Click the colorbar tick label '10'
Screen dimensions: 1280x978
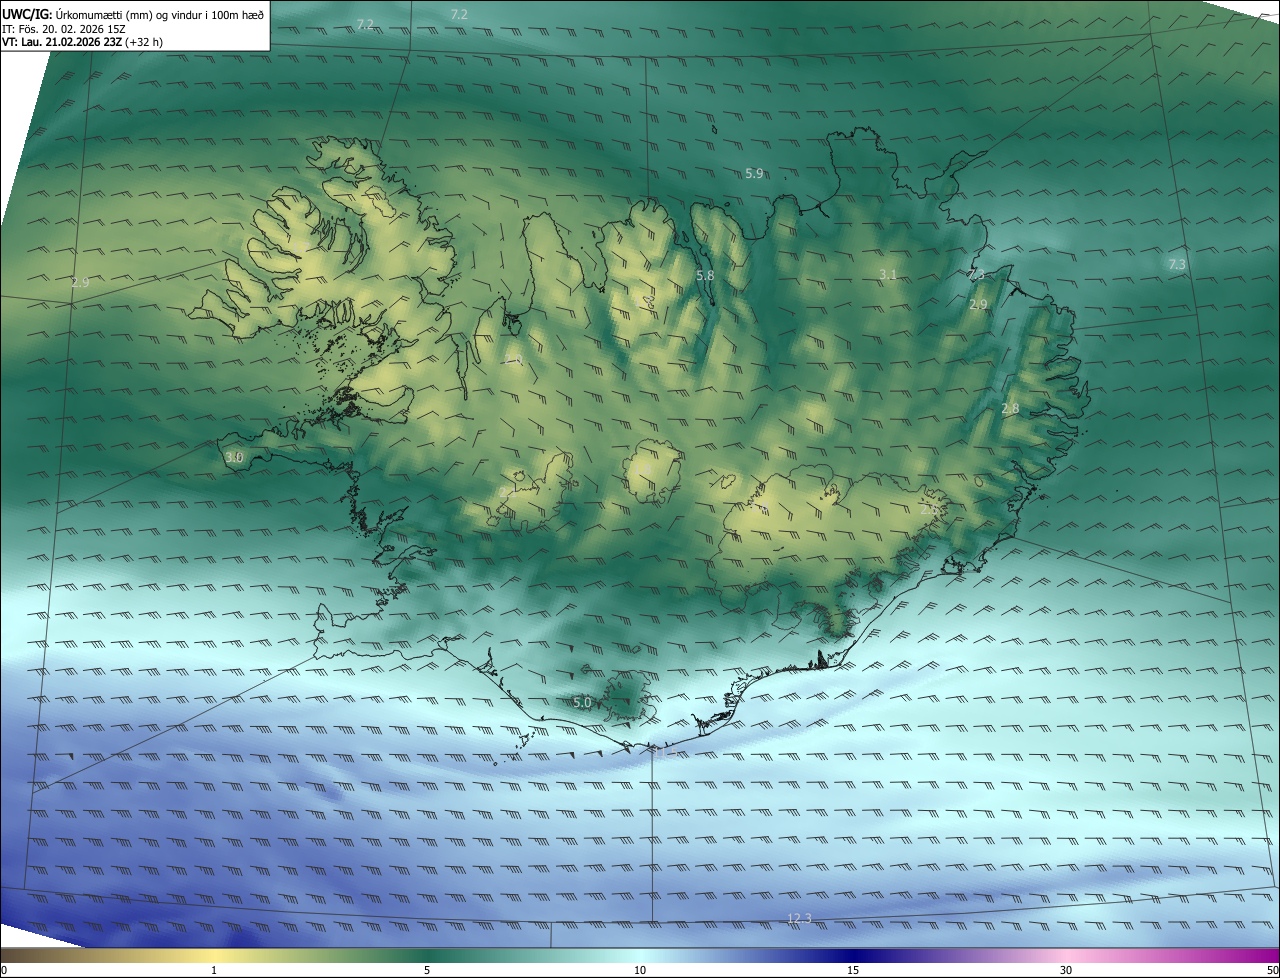coord(640,970)
